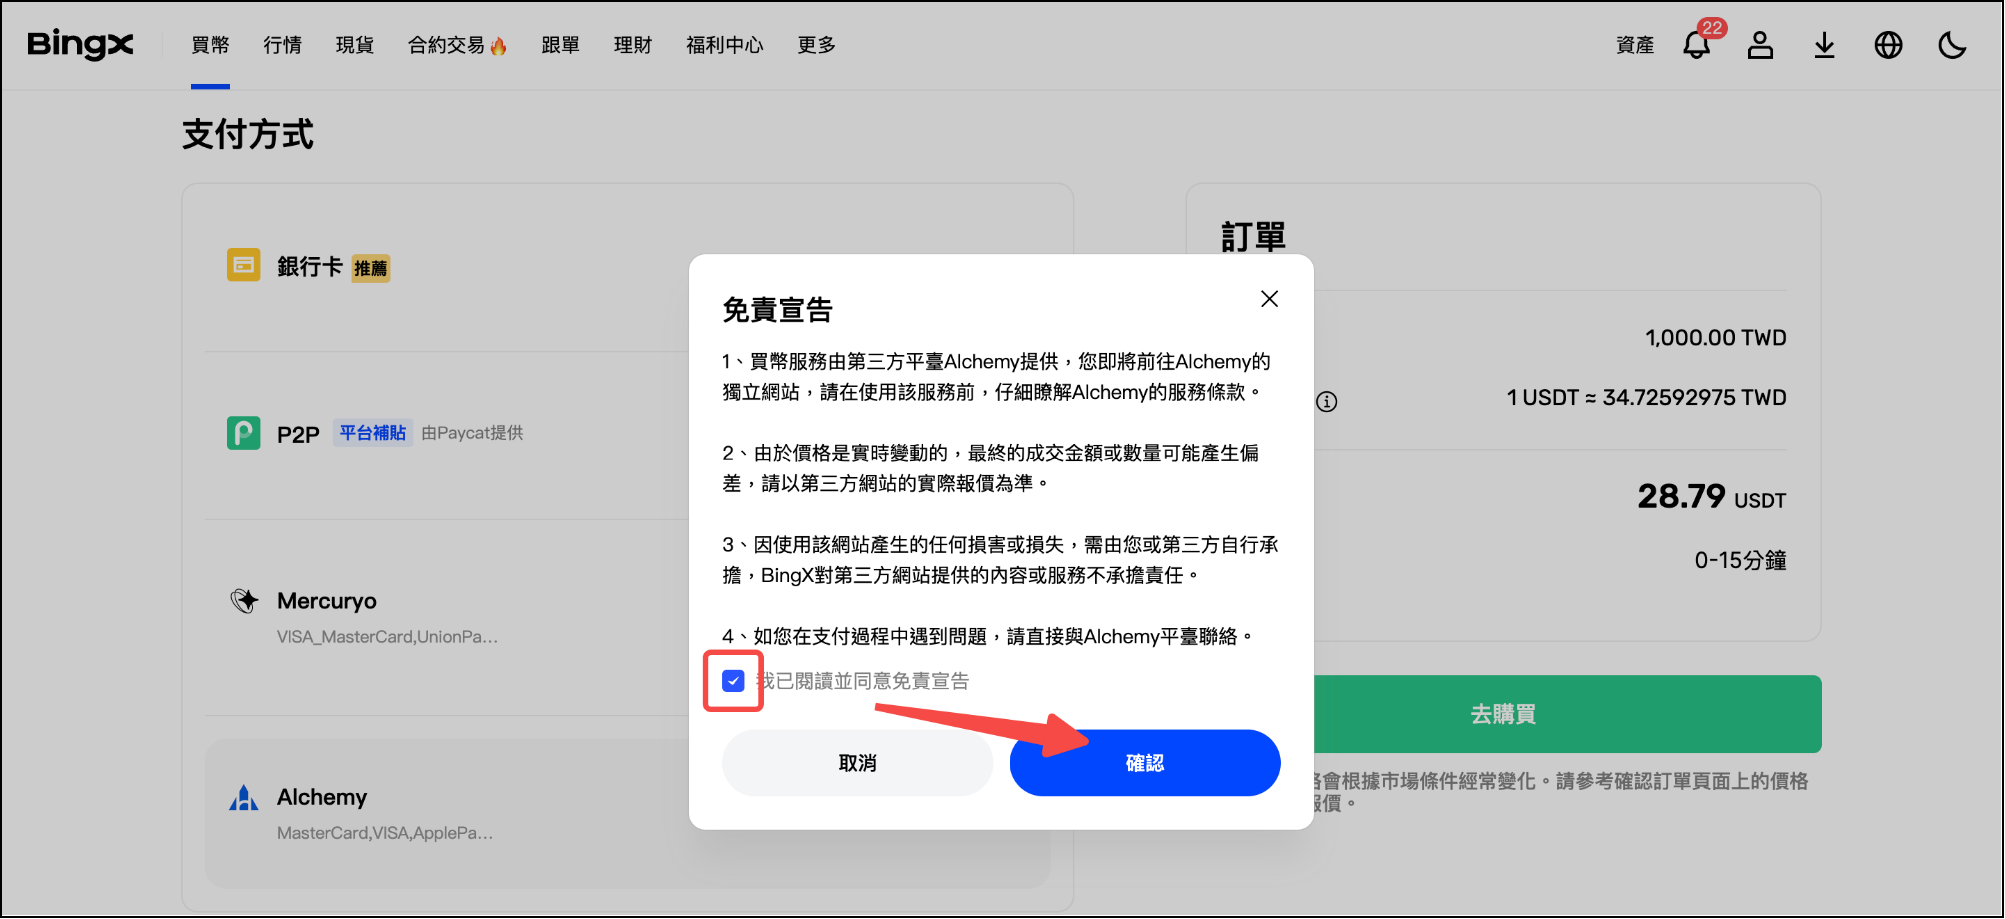Screen dimensions: 2005x919
Task: Click the BingX logo
Action: coord(80,45)
